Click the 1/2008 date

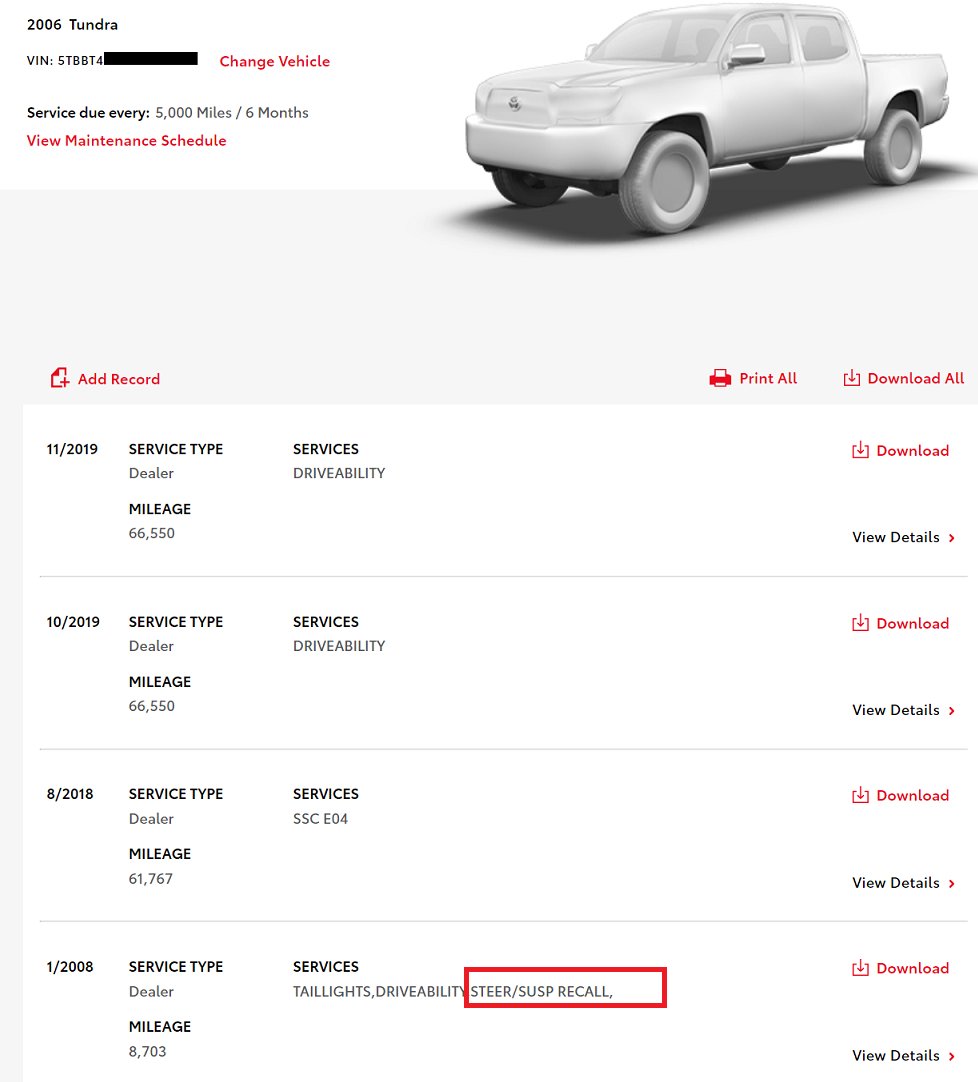(x=70, y=967)
